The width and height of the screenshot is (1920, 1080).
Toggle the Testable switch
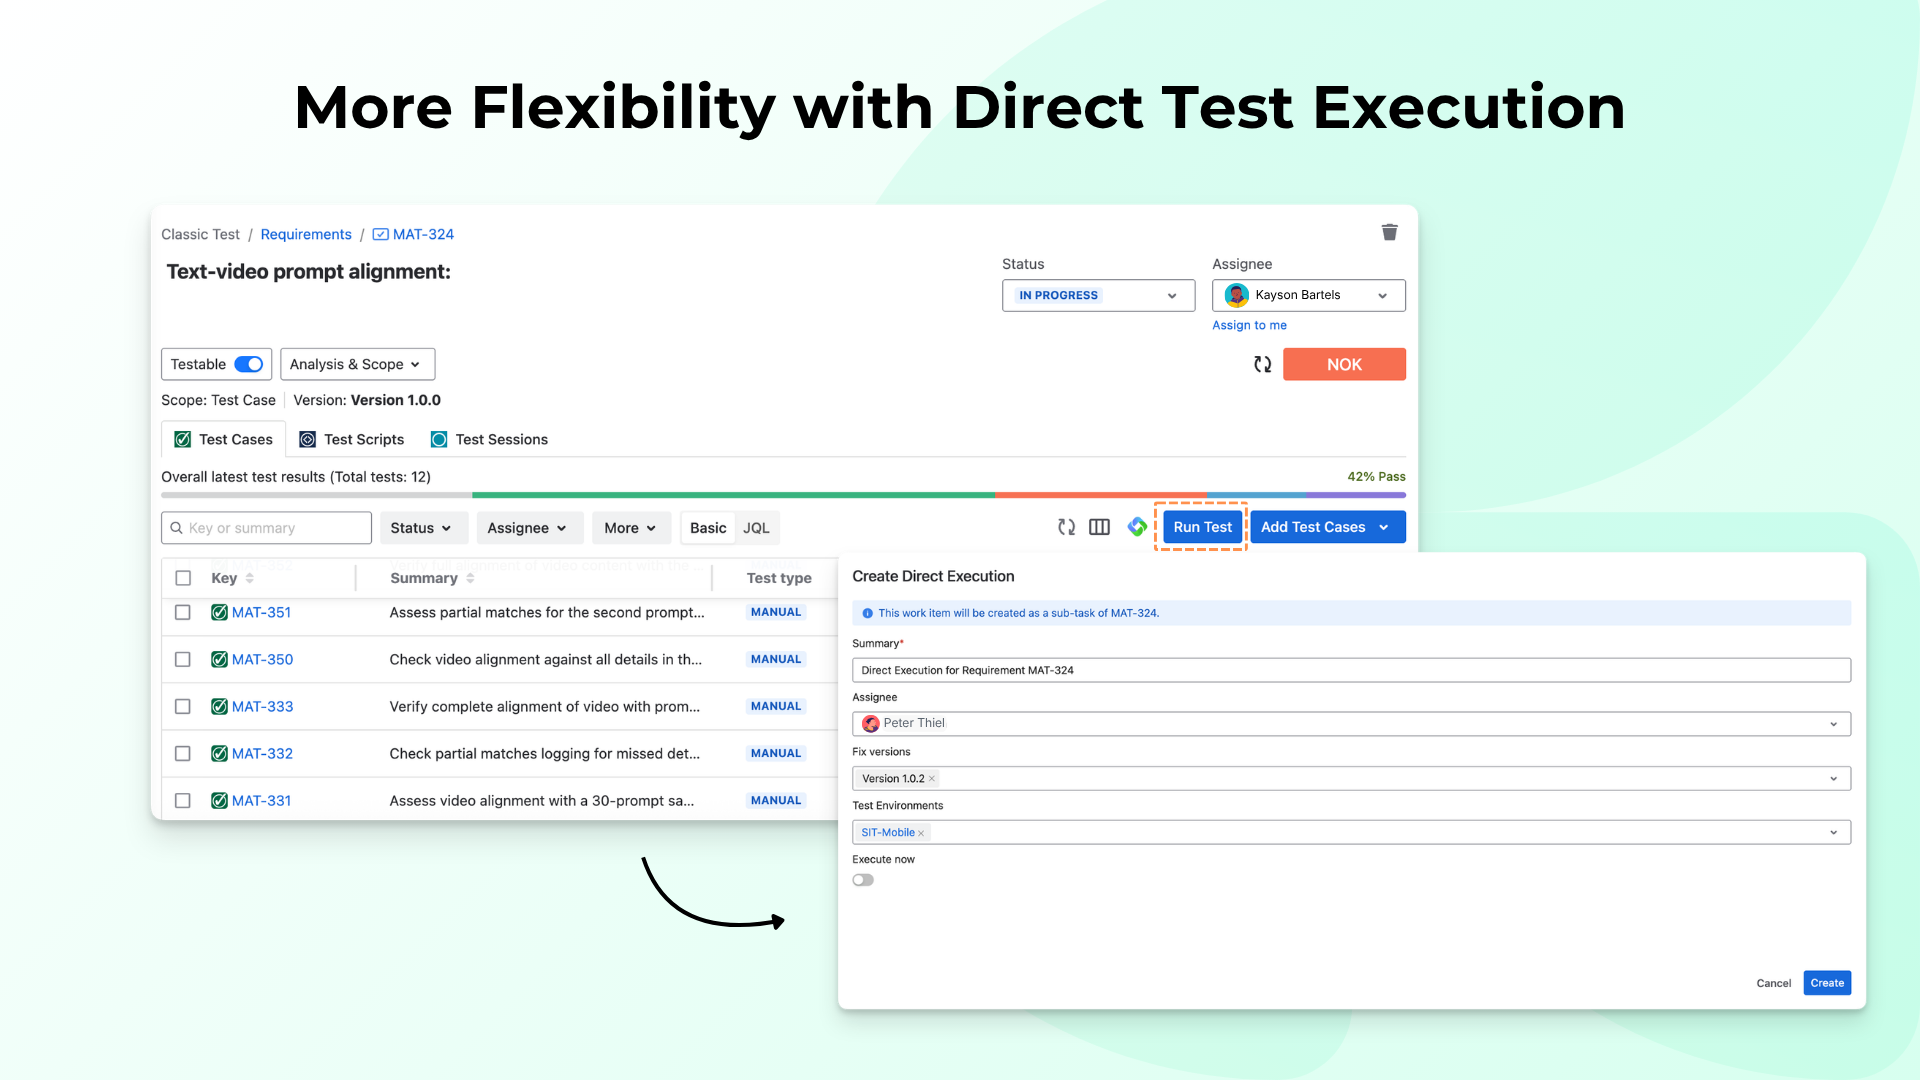tap(248, 364)
